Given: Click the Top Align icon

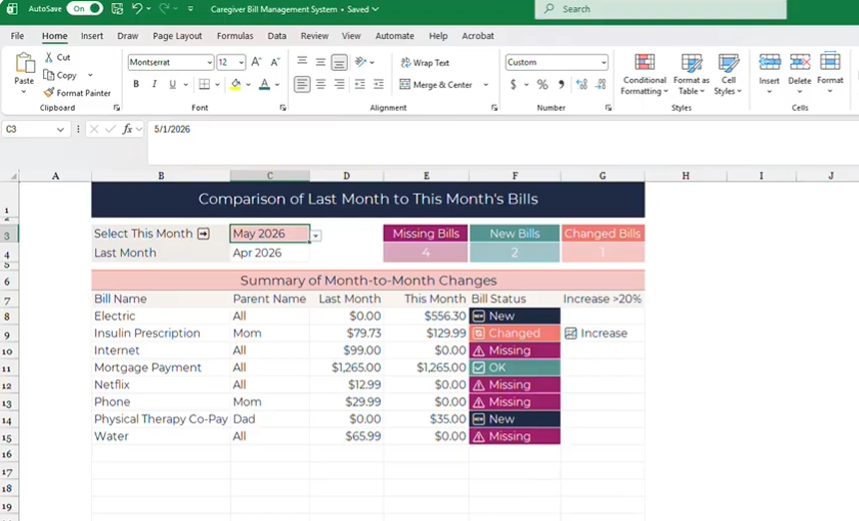Looking at the screenshot, I should click(302, 61).
